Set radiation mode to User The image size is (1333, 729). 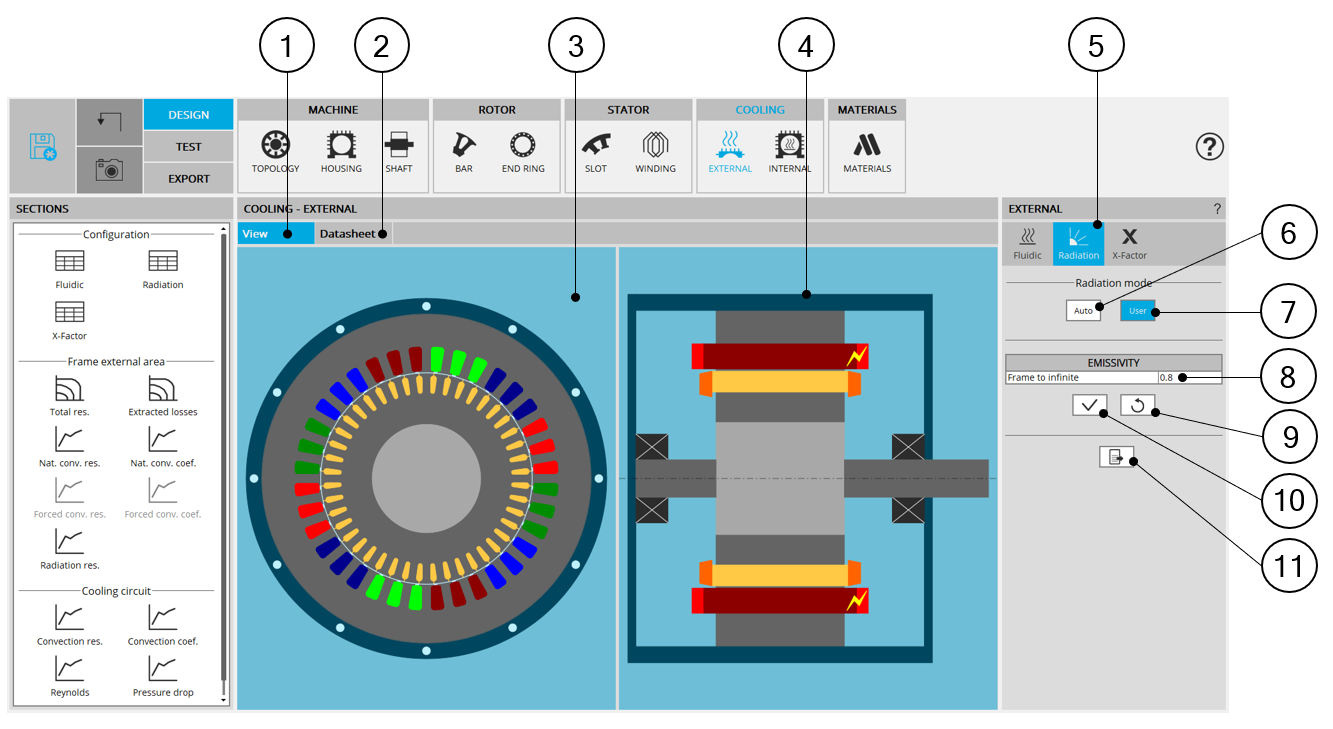coord(1137,311)
